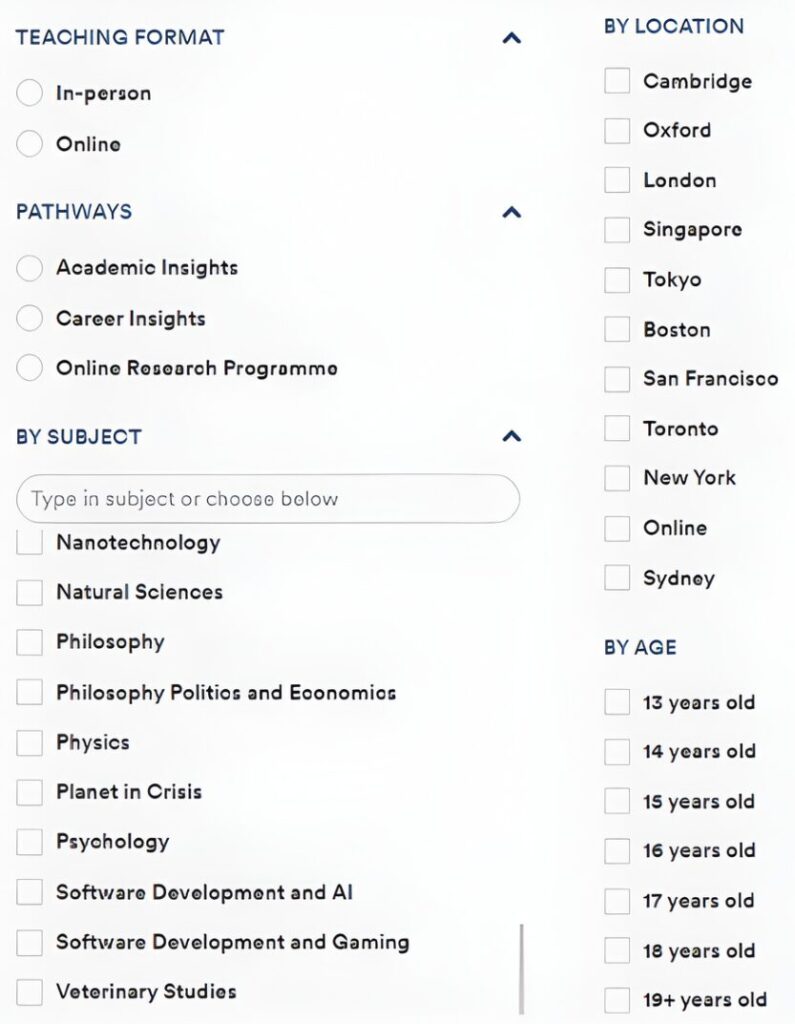The height and width of the screenshot is (1024, 795).
Task: Check the Cambridge location checkbox
Action: 617,81
